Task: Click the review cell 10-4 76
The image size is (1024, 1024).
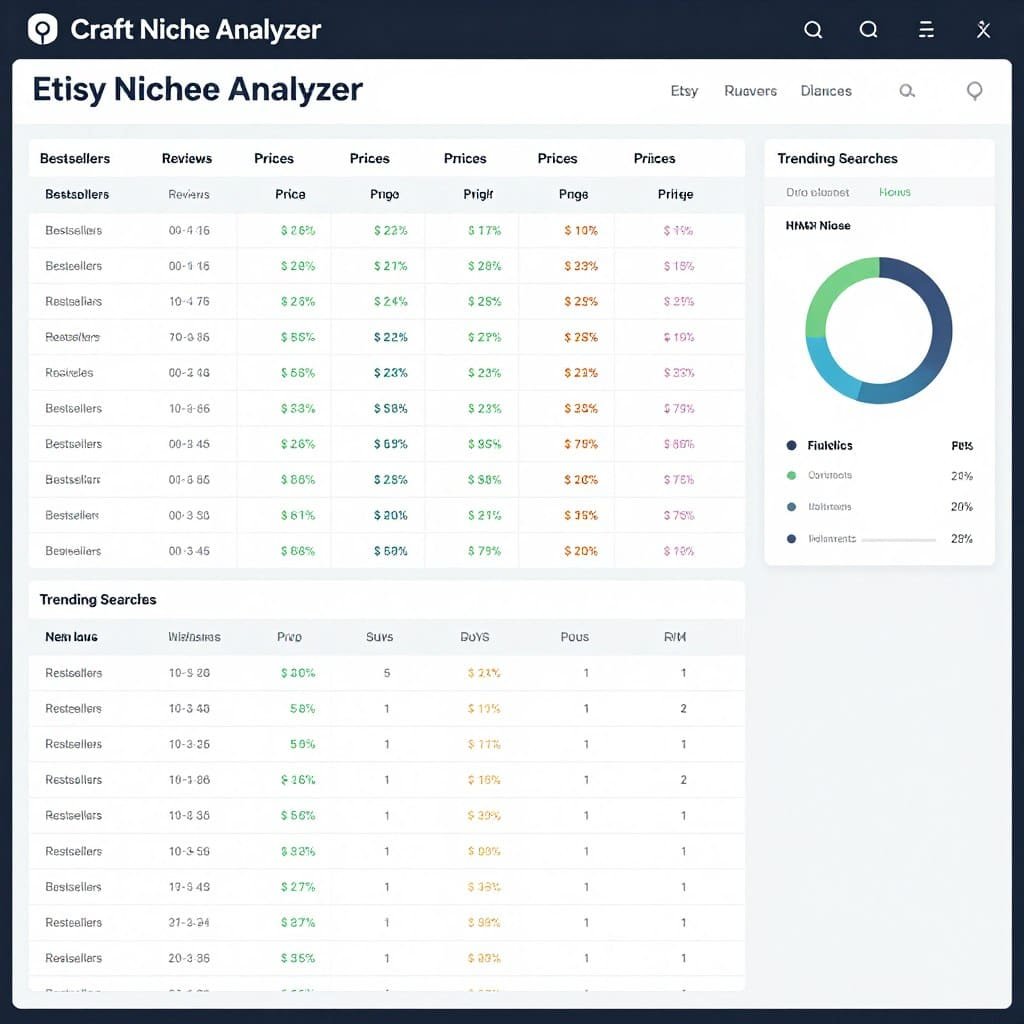Action: pyautogui.click(x=189, y=302)
